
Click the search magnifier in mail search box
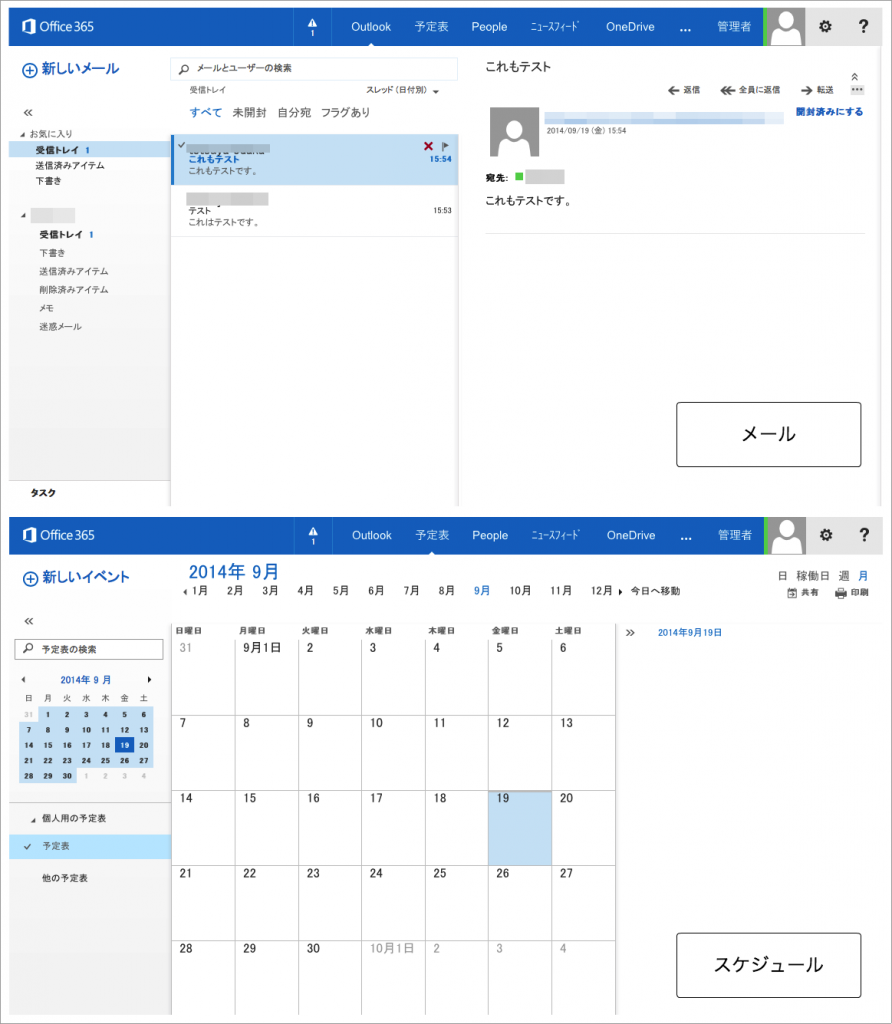point(184,69)
